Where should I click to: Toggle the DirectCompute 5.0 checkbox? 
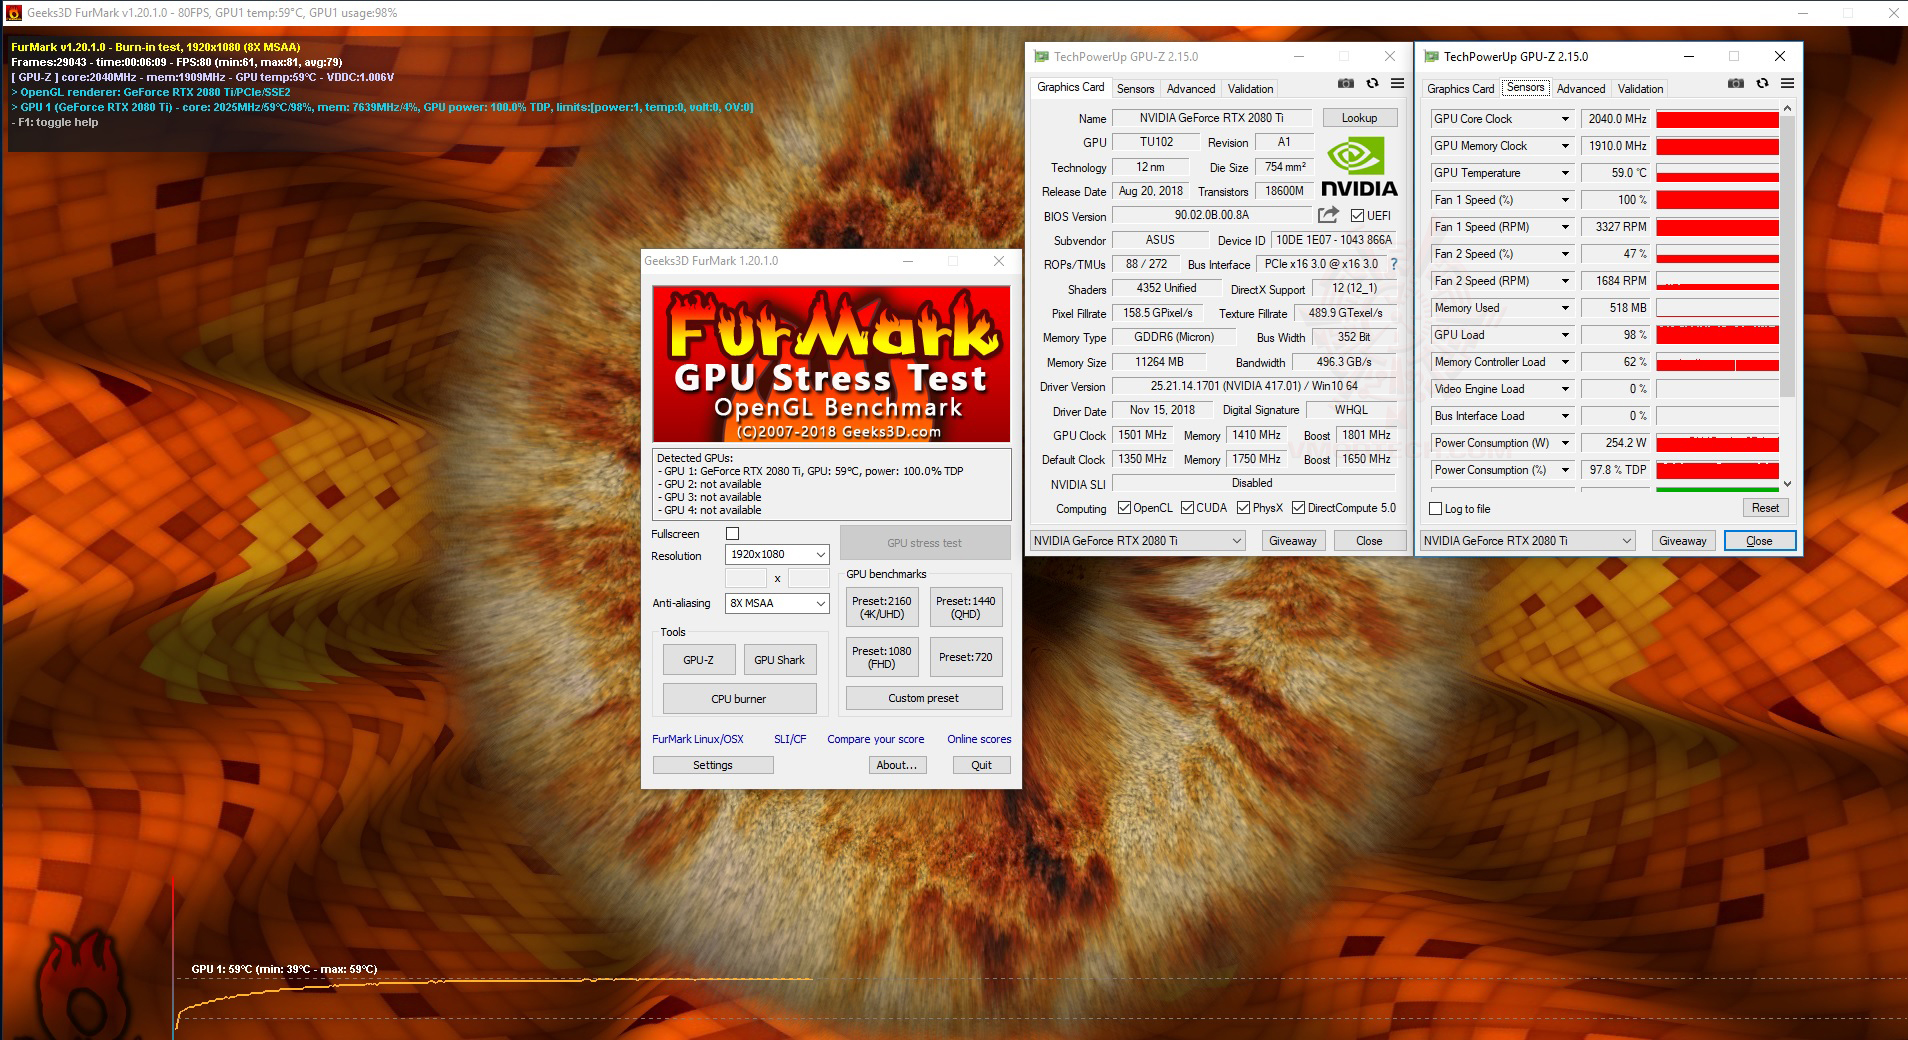1299,508
